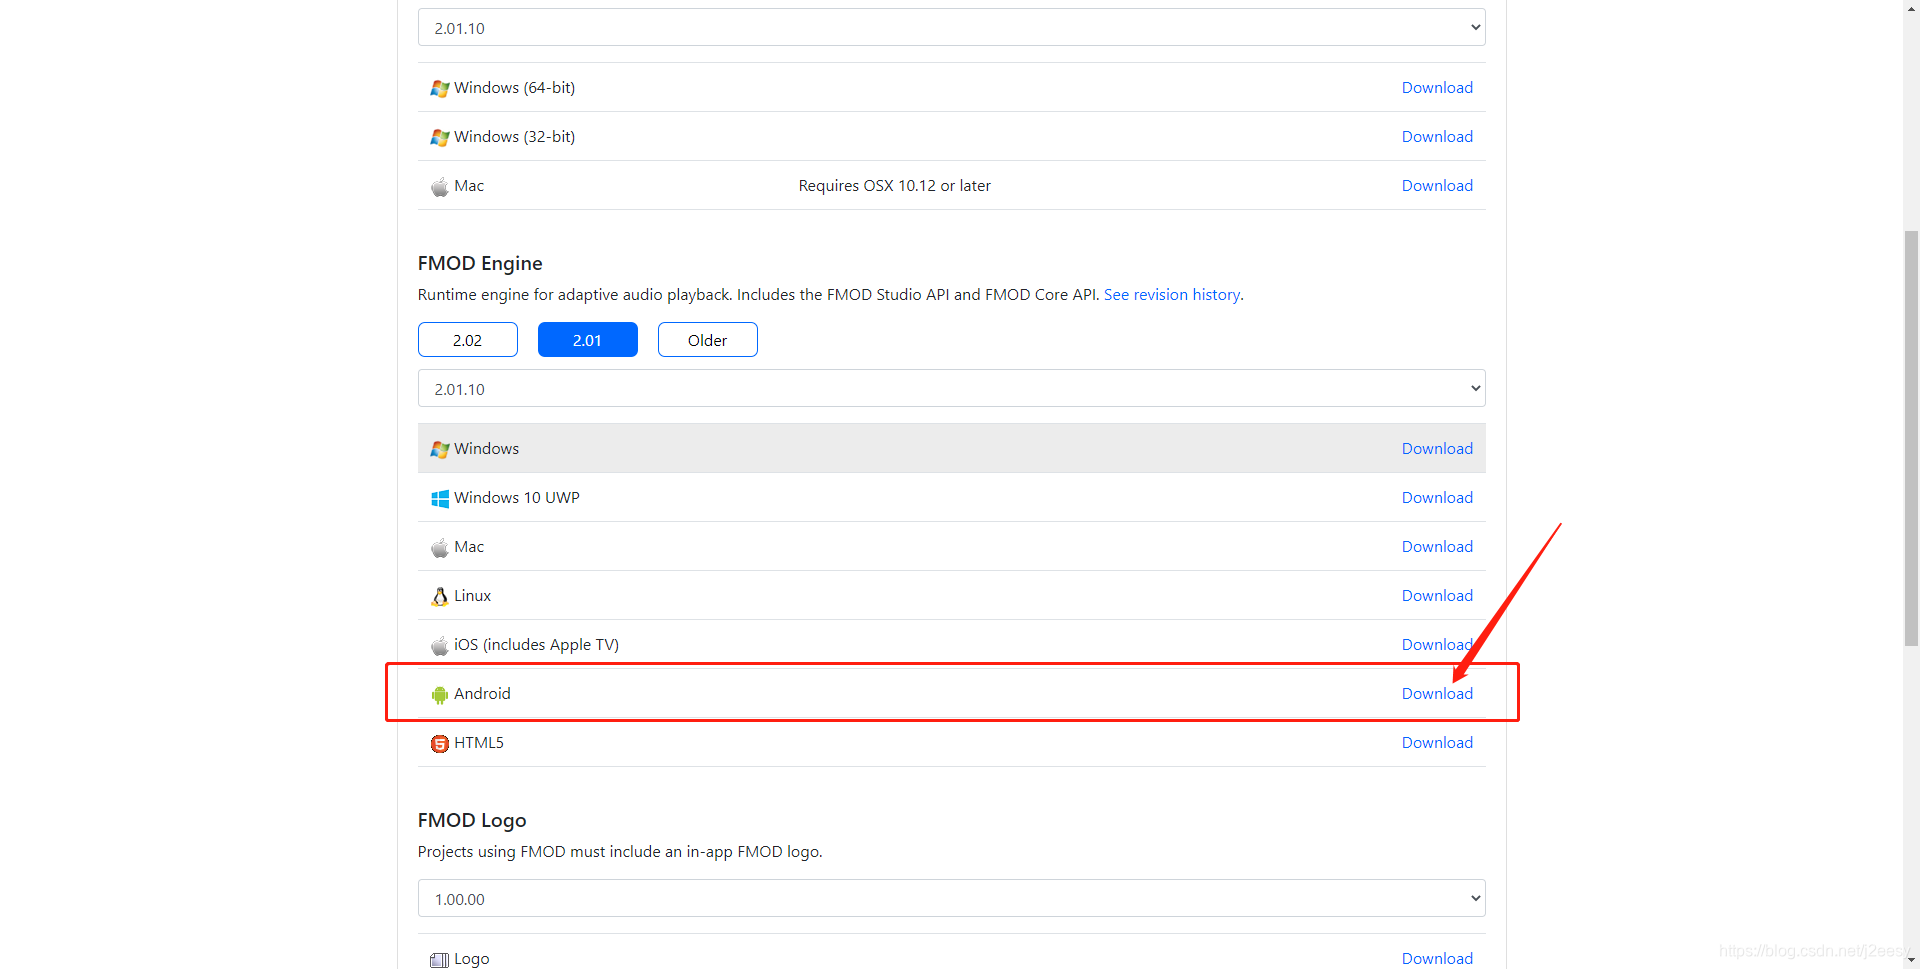Download FMOD Engine for Linux
Screen dimensions: 1920x969
[1437, 596]
